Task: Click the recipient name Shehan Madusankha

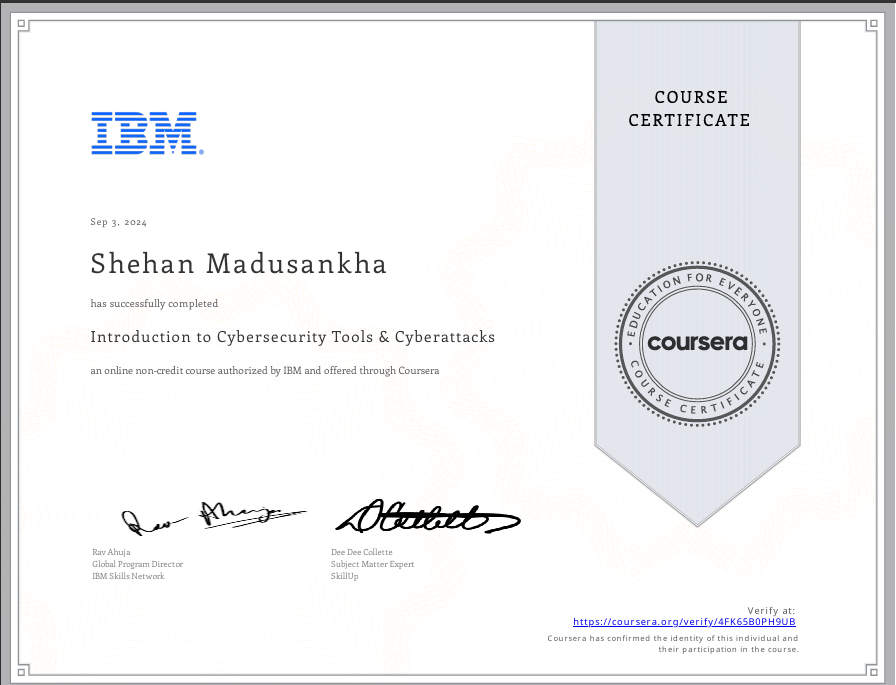Action: coord(238,263)
